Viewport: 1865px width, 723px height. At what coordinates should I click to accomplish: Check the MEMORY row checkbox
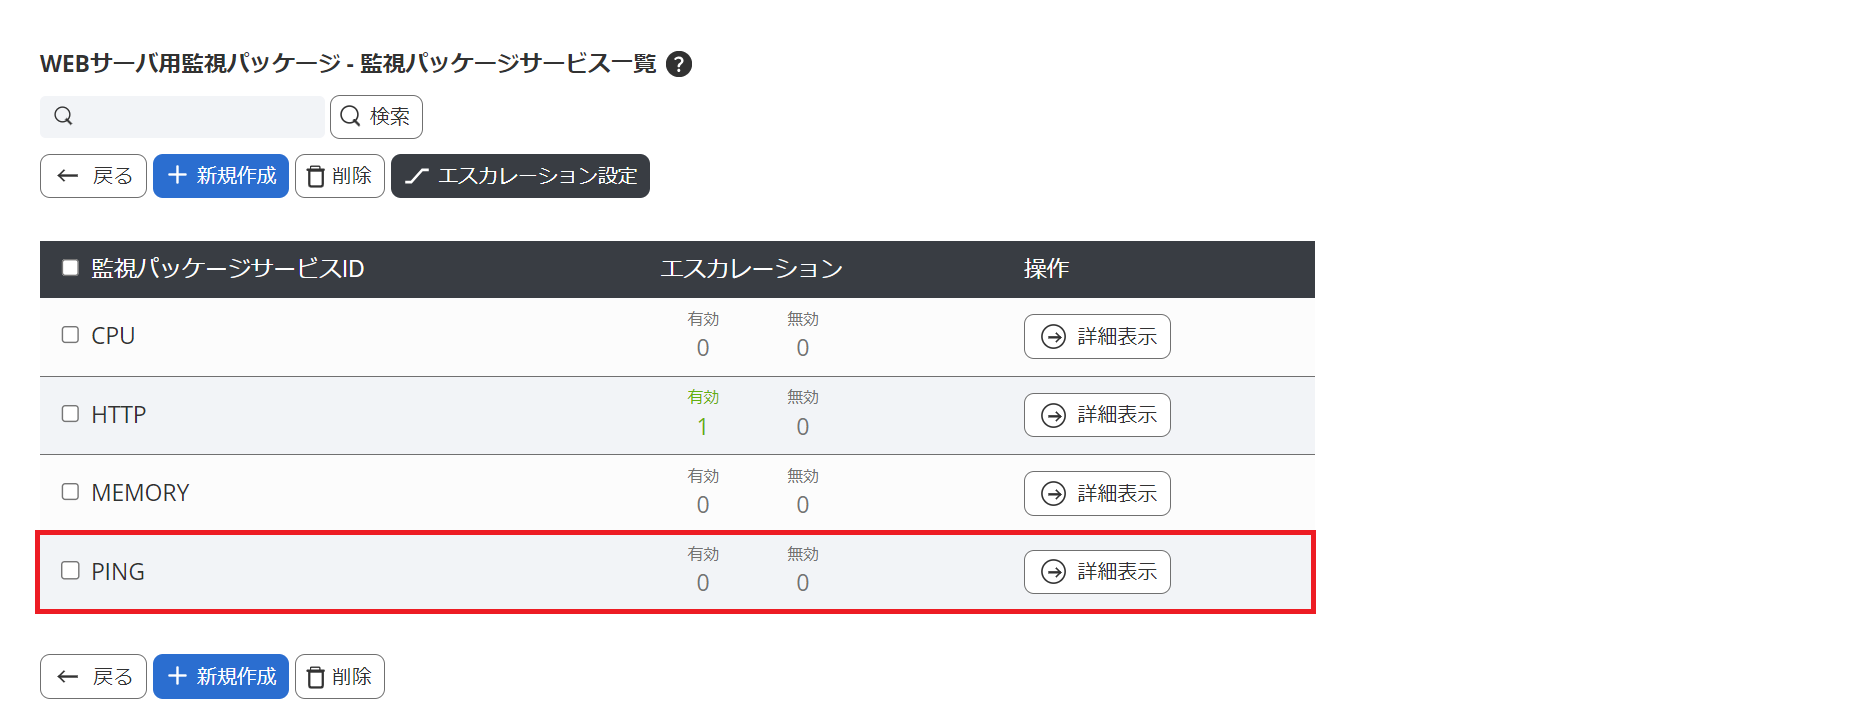click(x=70, y=492)
